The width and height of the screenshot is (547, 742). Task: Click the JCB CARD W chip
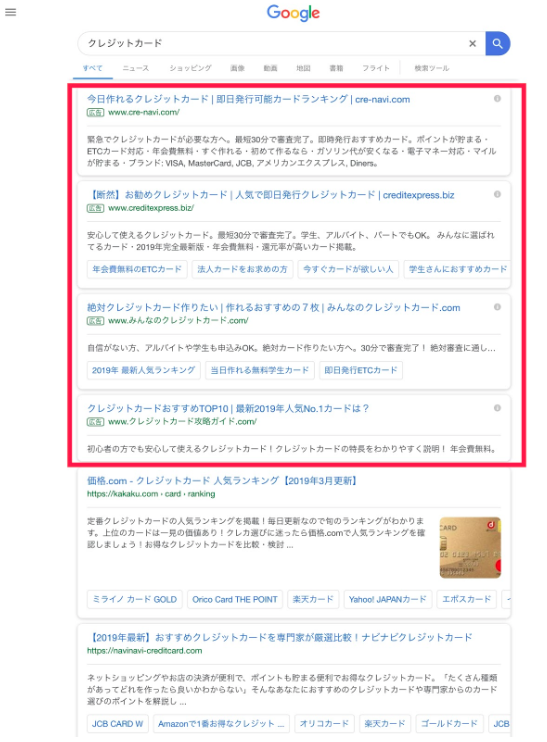[x=117, y=724]
